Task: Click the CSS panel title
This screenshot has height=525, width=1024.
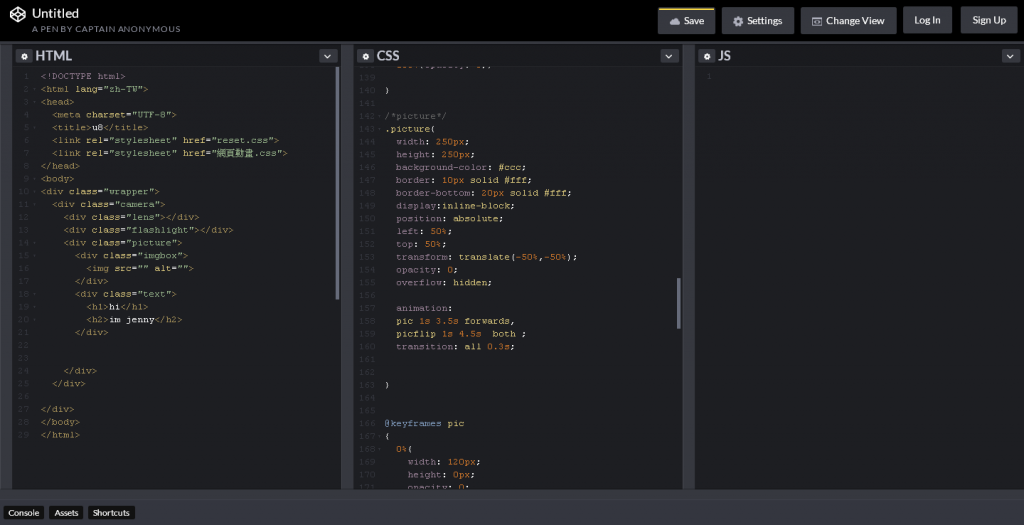Action: 388,56
